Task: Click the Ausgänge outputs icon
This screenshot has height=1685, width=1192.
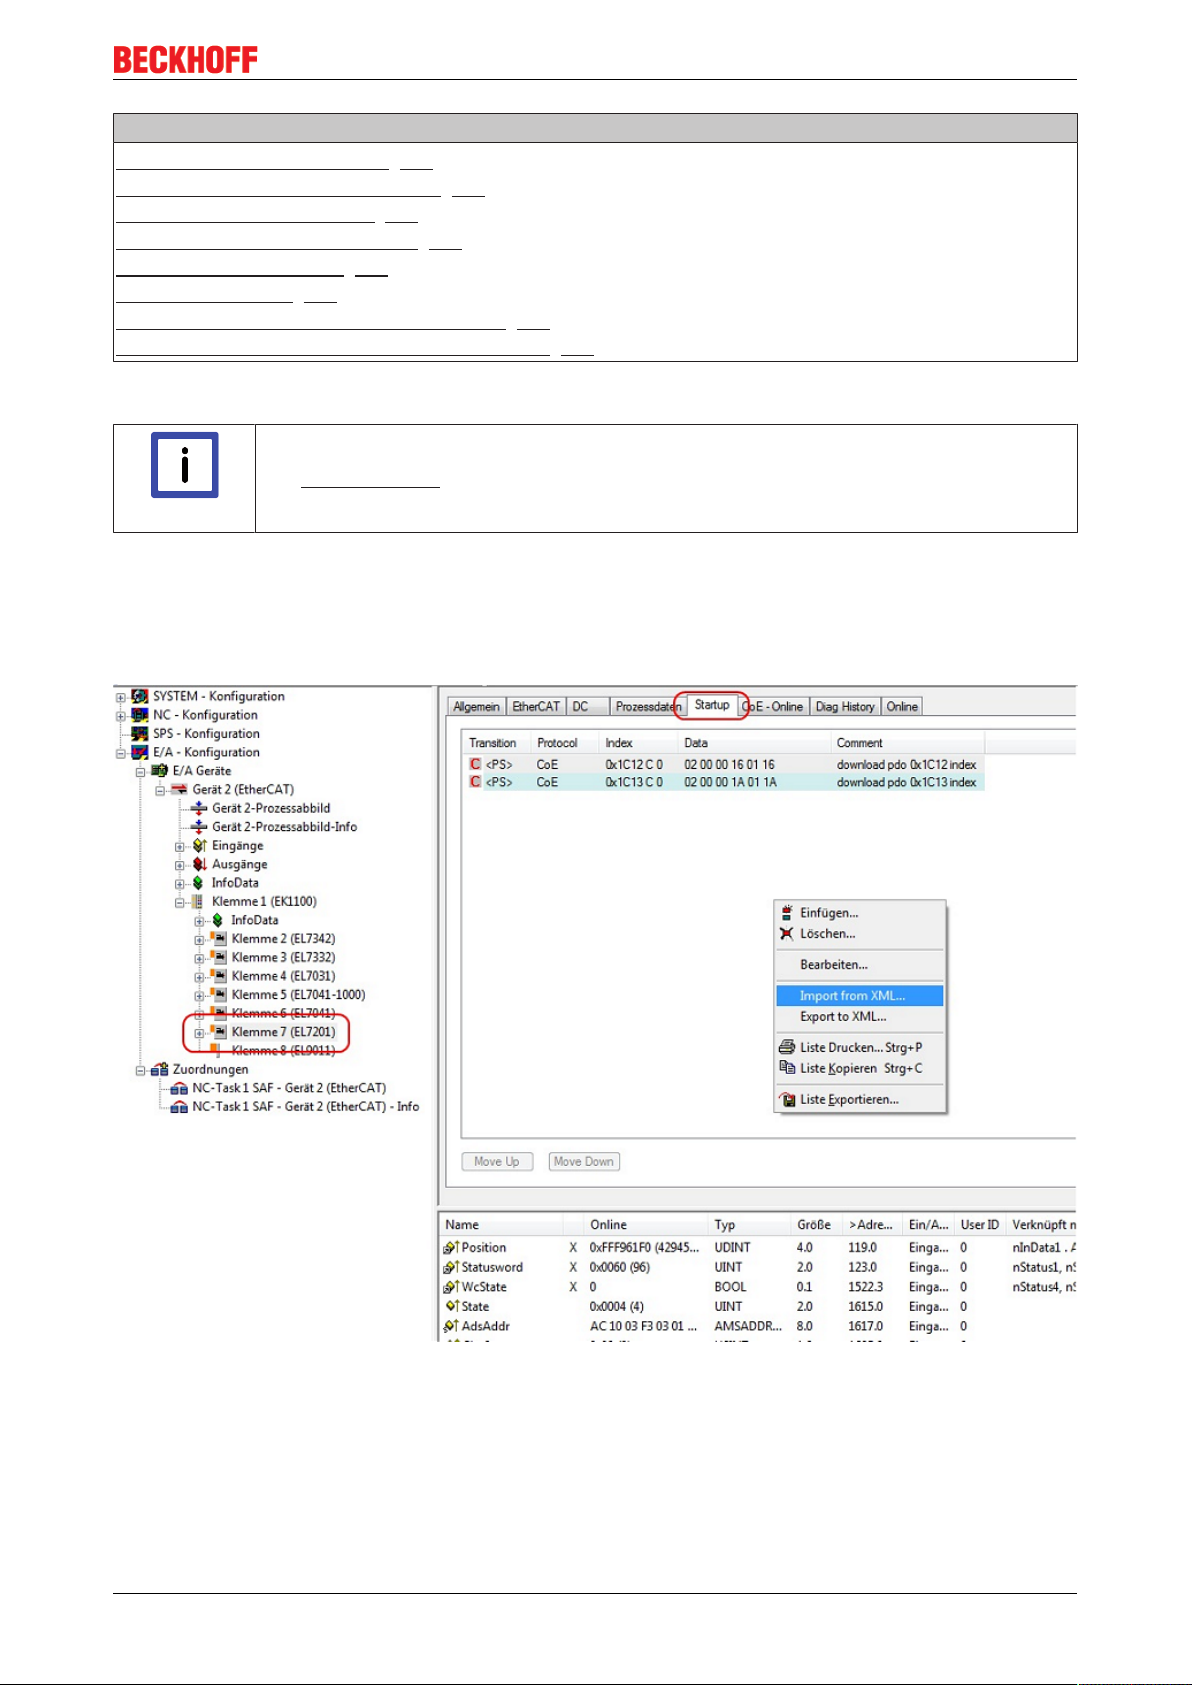Action: 199,864
